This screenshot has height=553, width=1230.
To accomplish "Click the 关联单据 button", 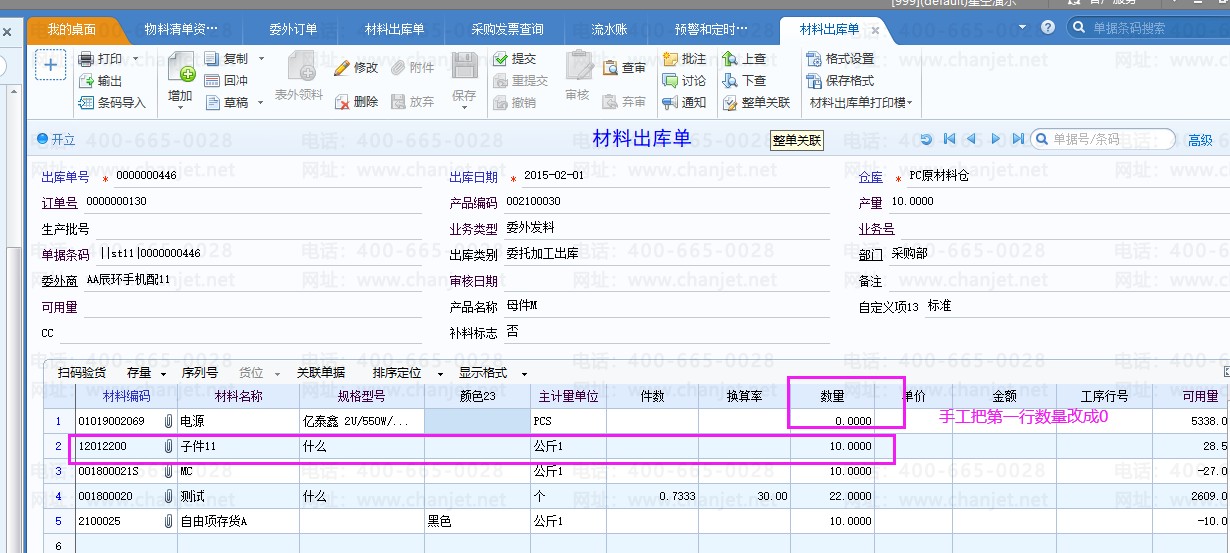I will coord(321,373).
